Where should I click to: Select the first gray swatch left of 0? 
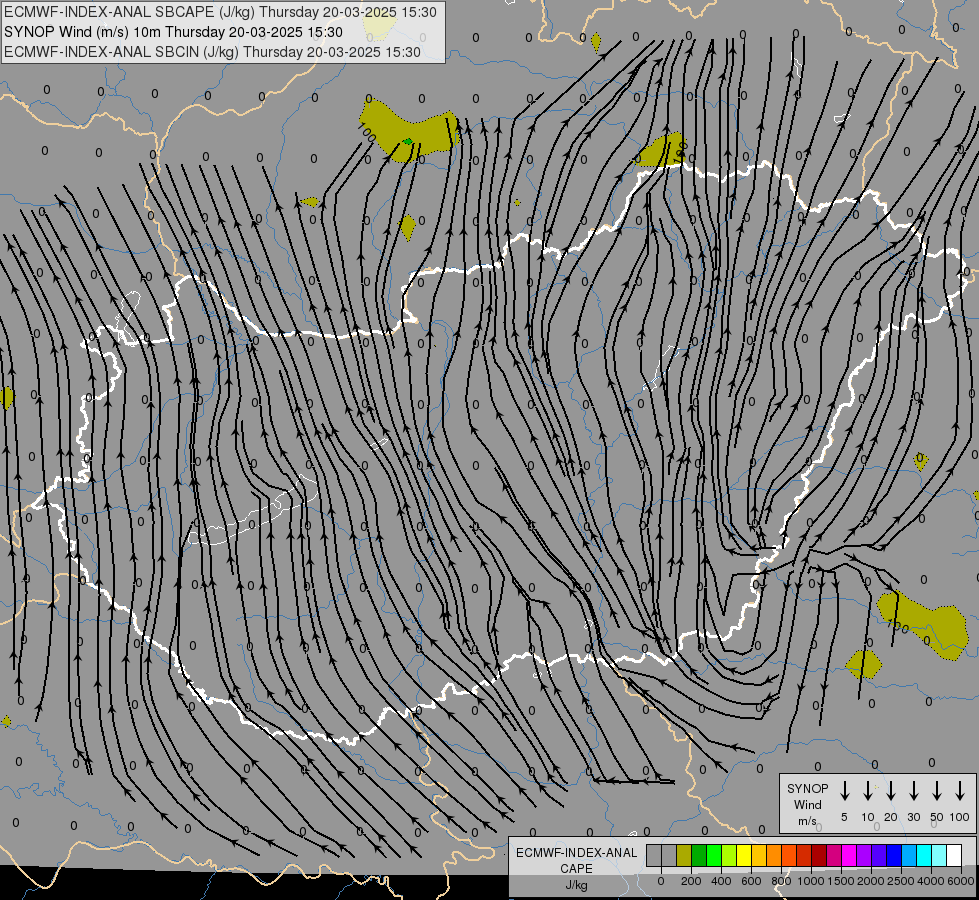pyautogui.click(x=654, y=855)
